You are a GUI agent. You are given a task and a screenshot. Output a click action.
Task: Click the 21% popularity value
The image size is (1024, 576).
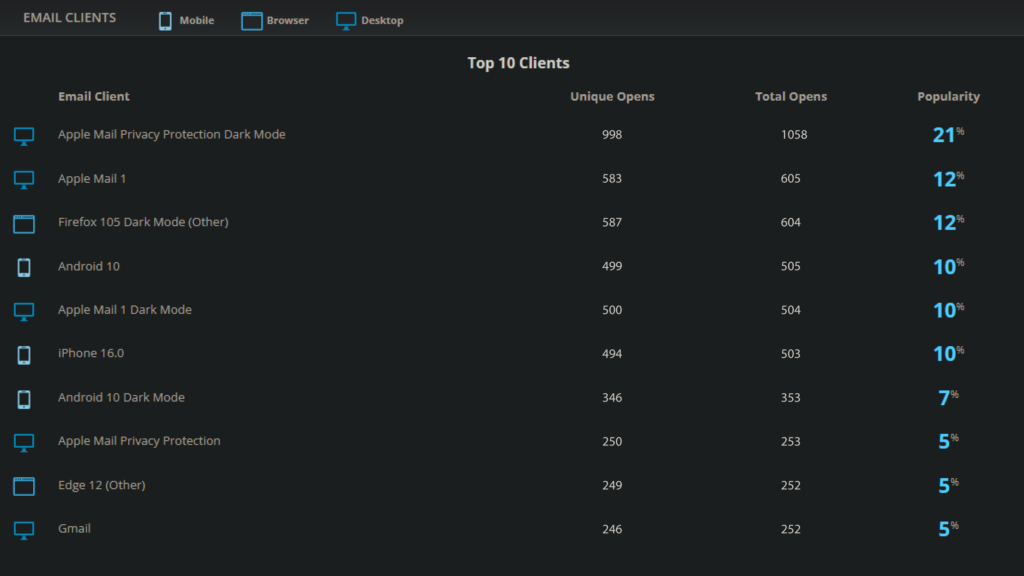tap(948, 135)
